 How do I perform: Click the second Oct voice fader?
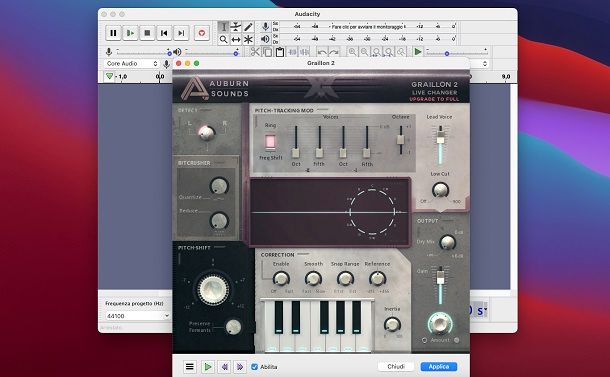343,153
